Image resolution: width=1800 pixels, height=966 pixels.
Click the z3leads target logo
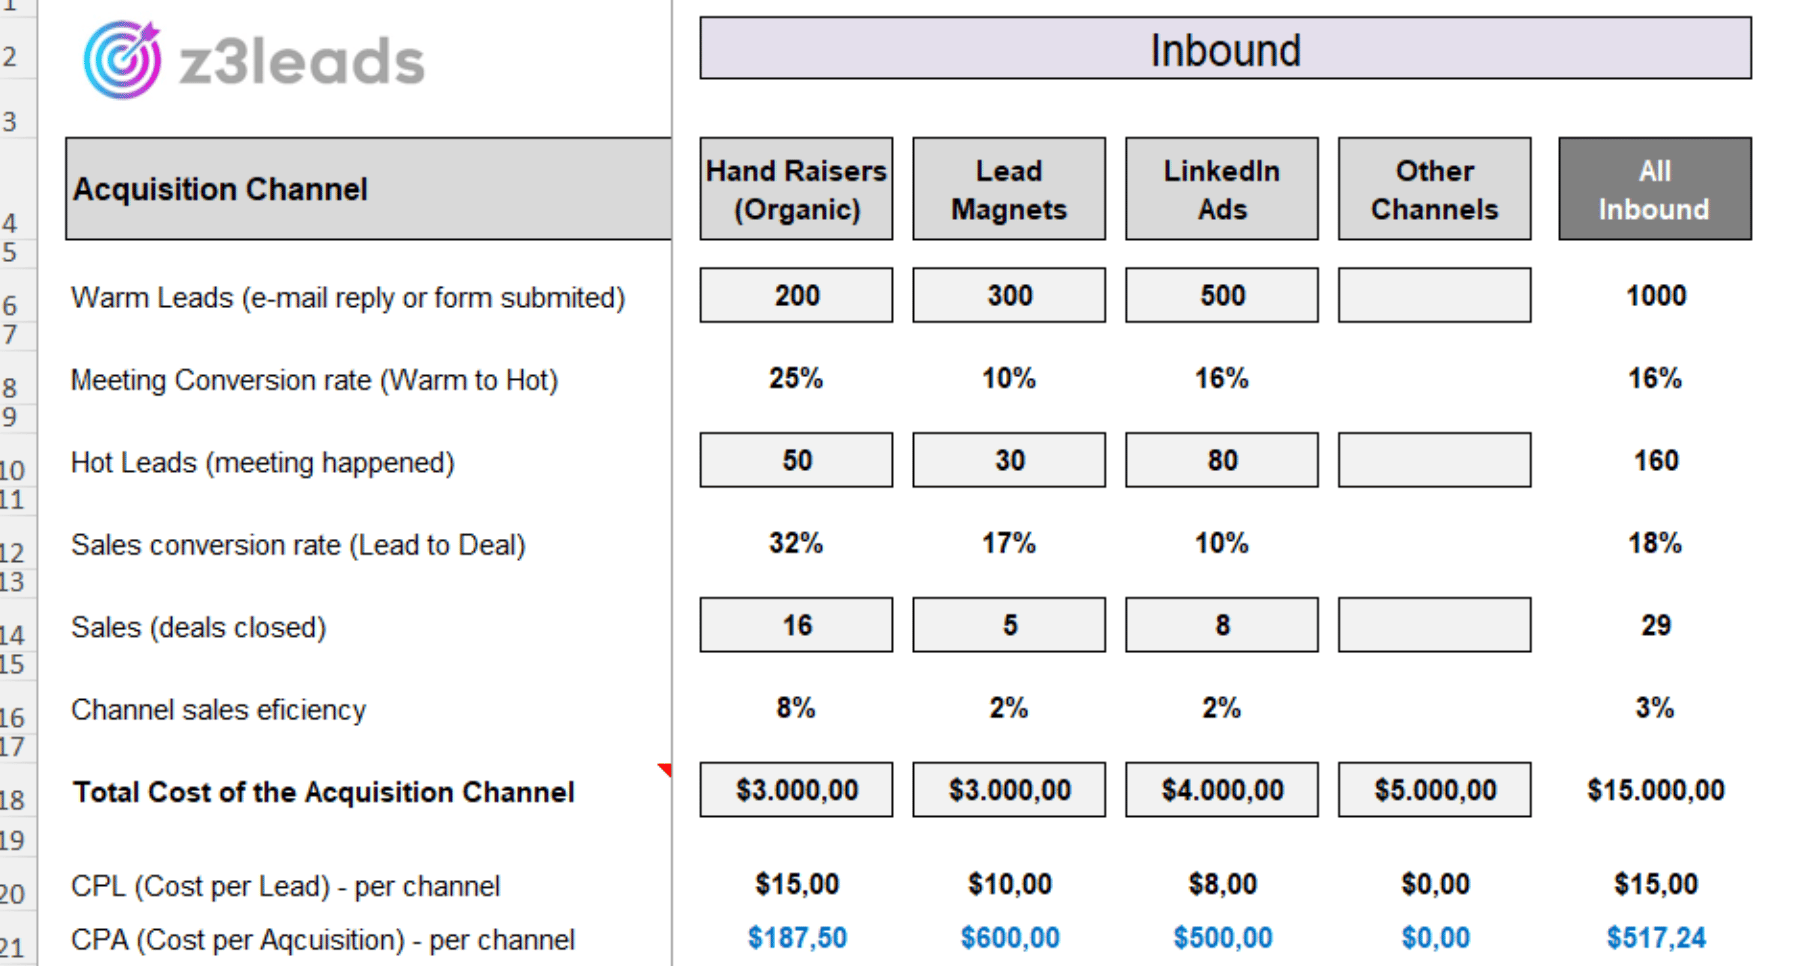(x=122, y=60)
